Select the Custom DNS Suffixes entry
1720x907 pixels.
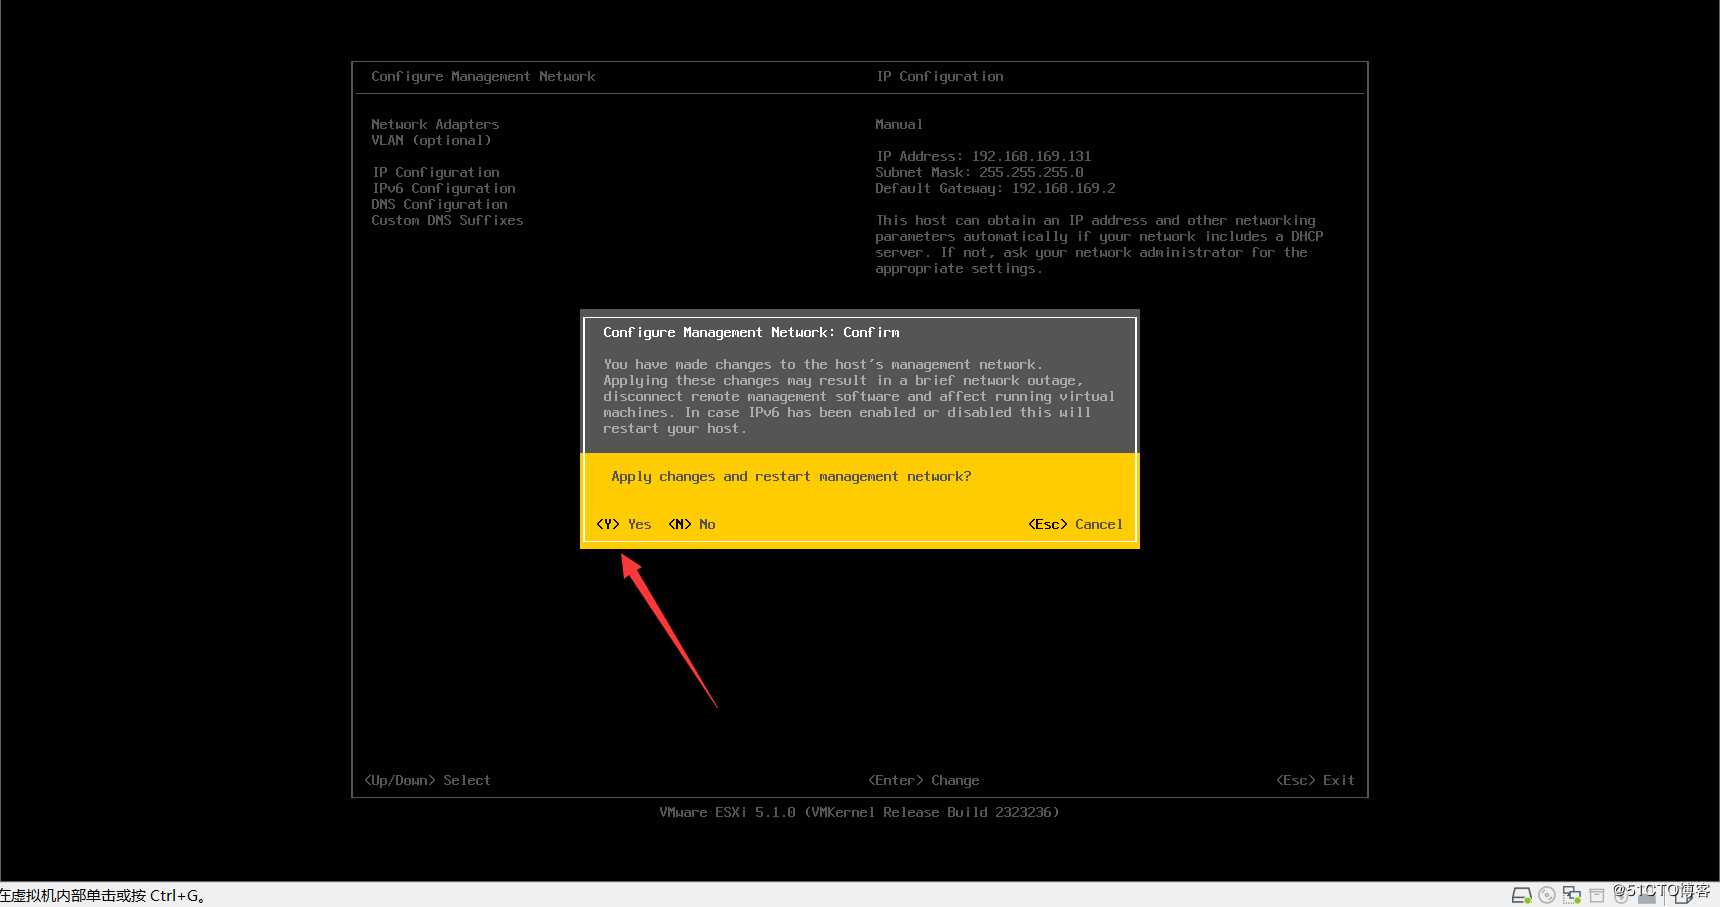447,220
